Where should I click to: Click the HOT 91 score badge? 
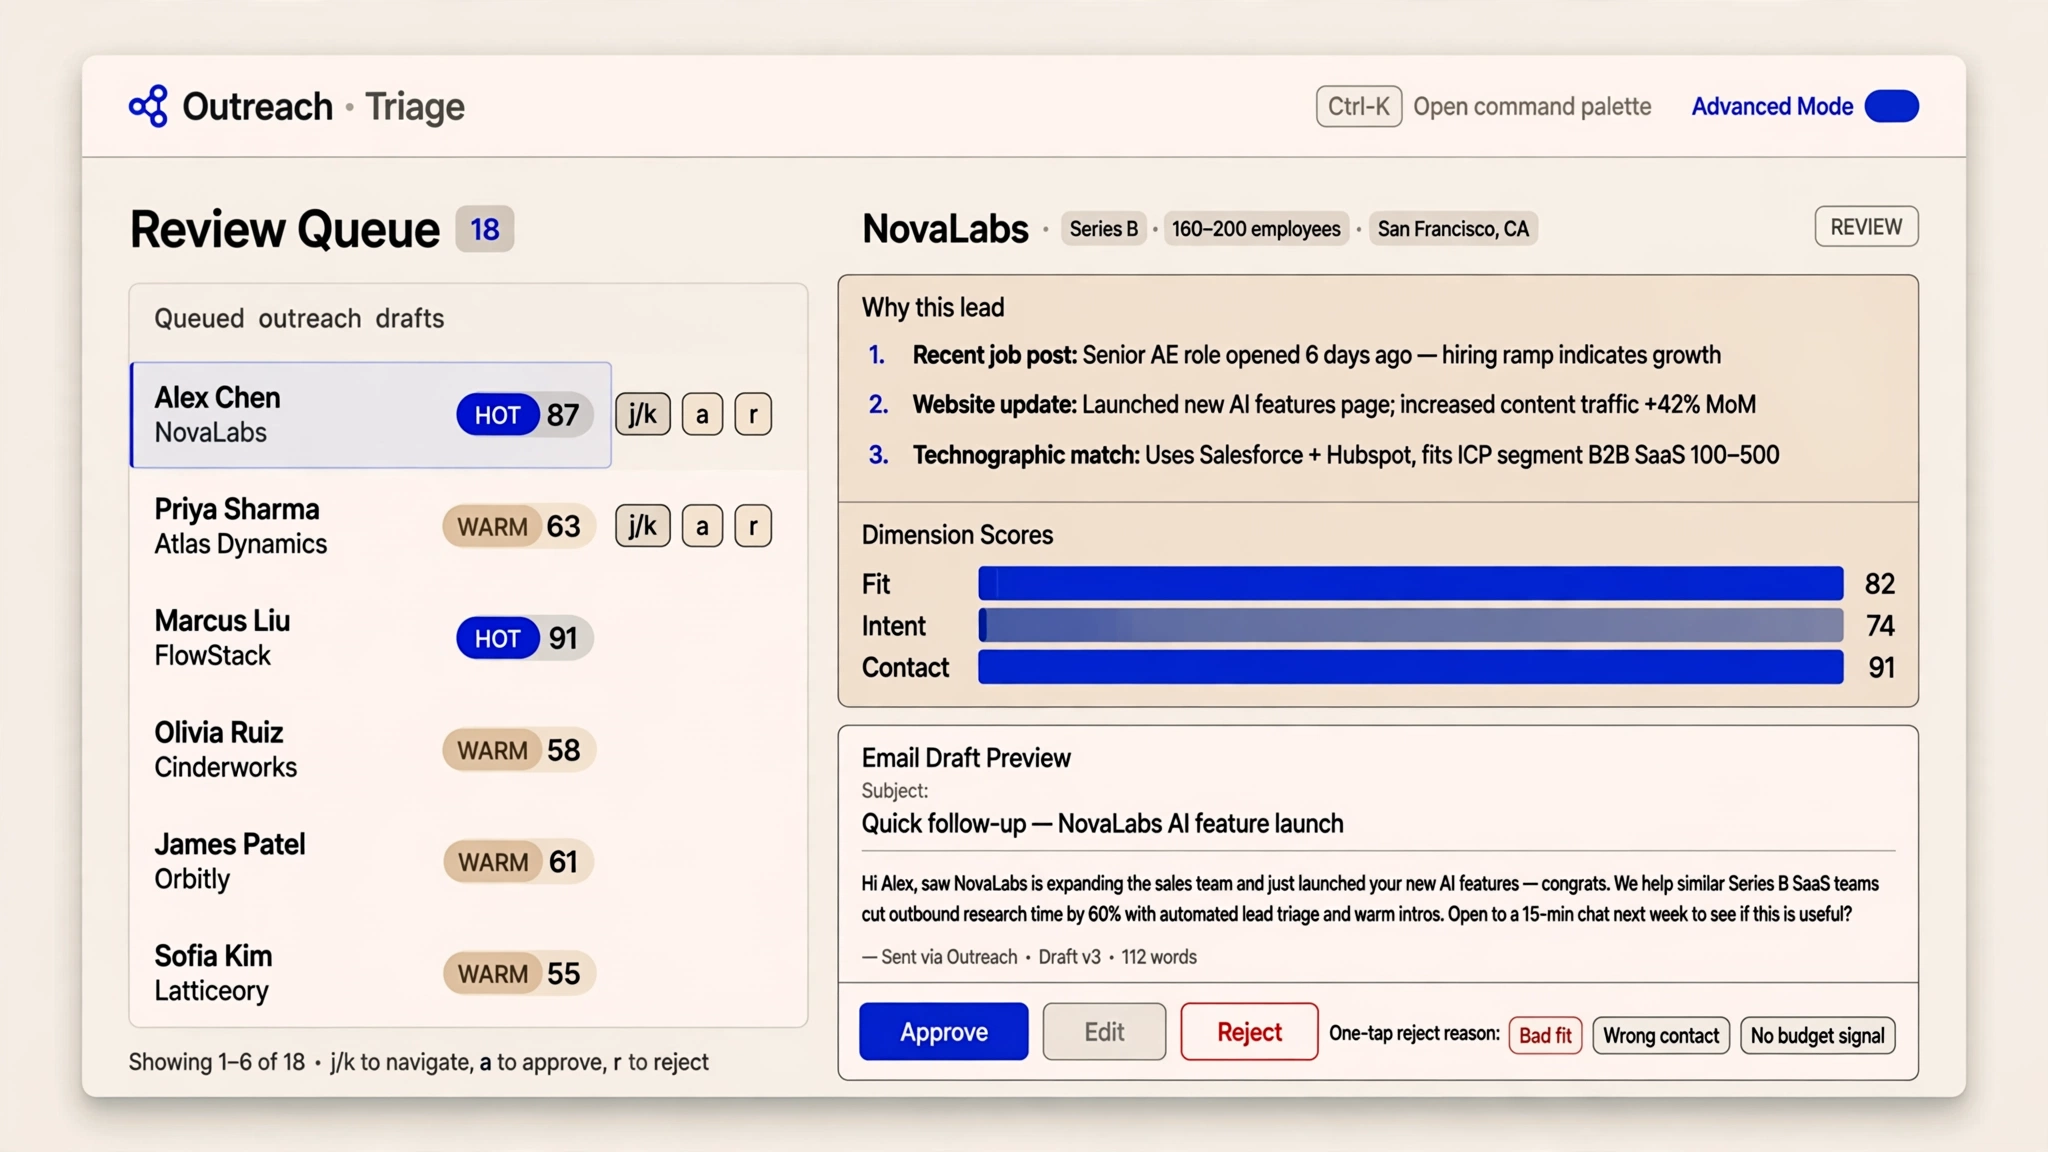click(525, 638)
